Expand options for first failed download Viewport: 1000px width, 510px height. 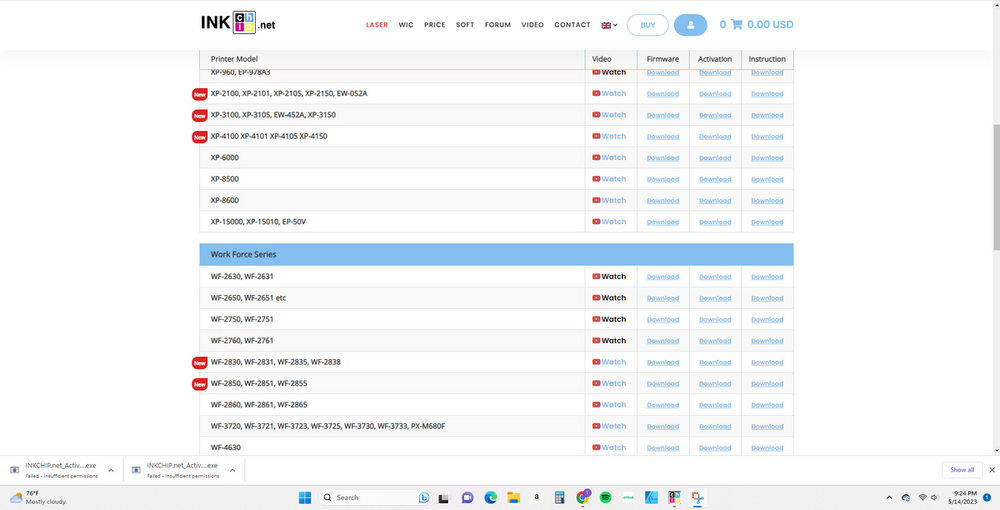coord(111,470)
